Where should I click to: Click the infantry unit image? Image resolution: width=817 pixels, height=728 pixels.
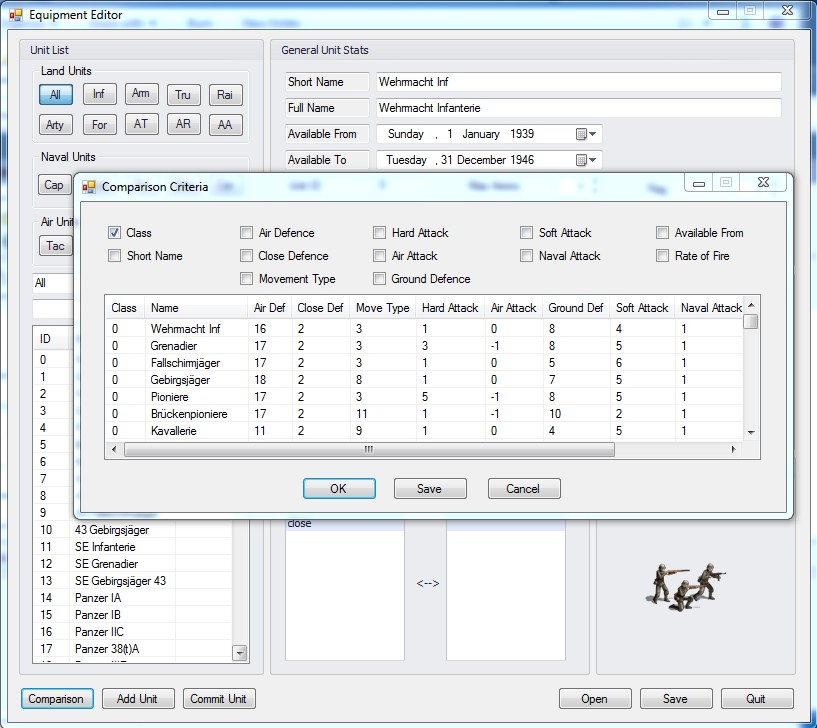tap(686, 586)
